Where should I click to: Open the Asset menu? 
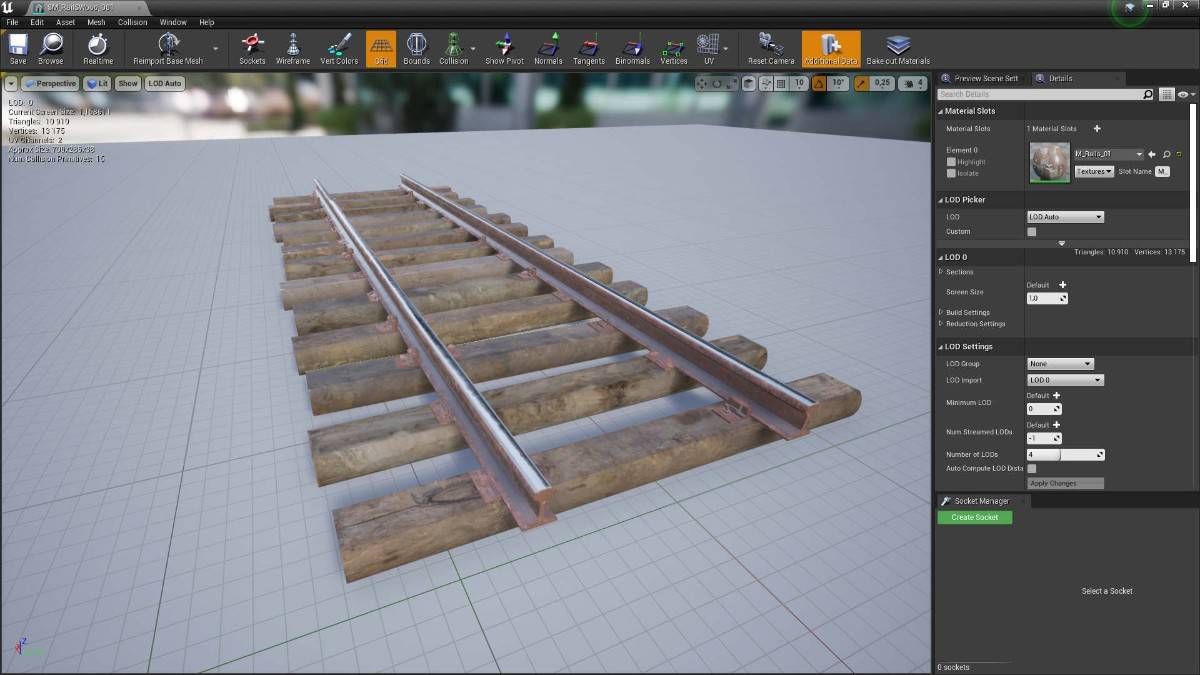[65, 22]
